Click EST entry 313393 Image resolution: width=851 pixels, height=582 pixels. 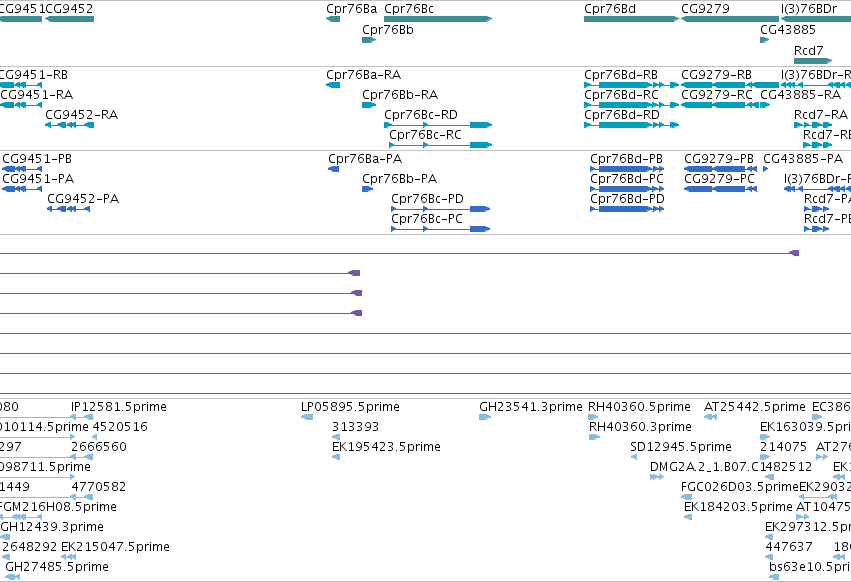click(355, 427)
